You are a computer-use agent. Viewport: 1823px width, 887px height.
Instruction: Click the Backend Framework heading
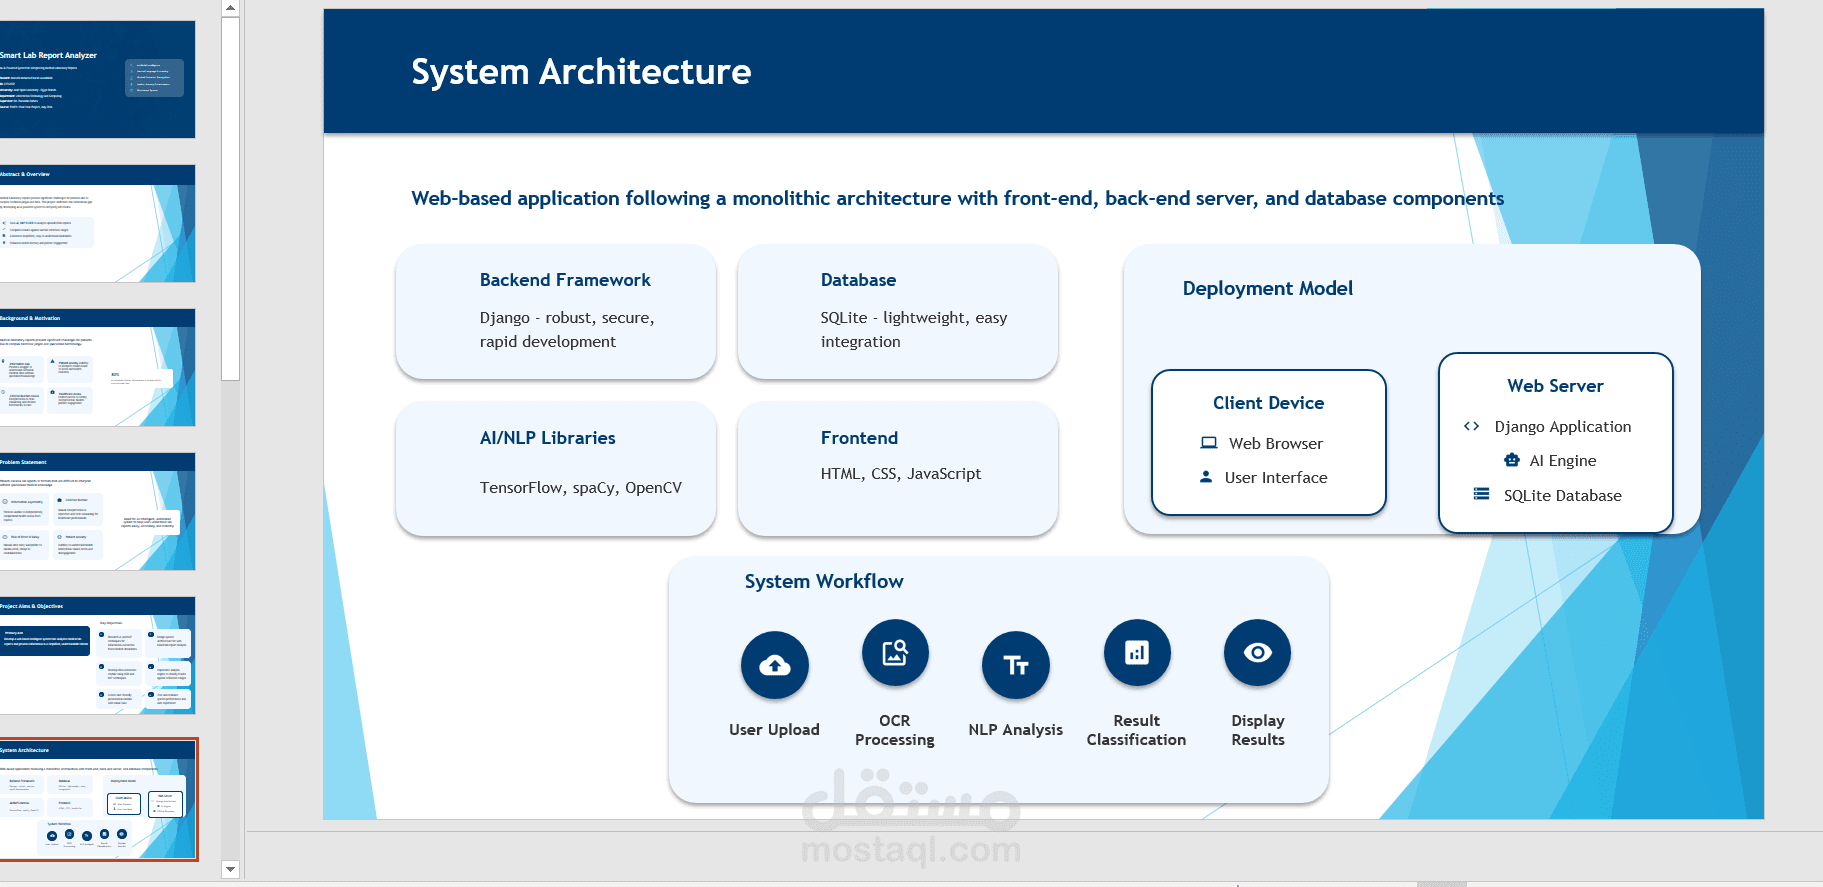click(x=565, y=280)
